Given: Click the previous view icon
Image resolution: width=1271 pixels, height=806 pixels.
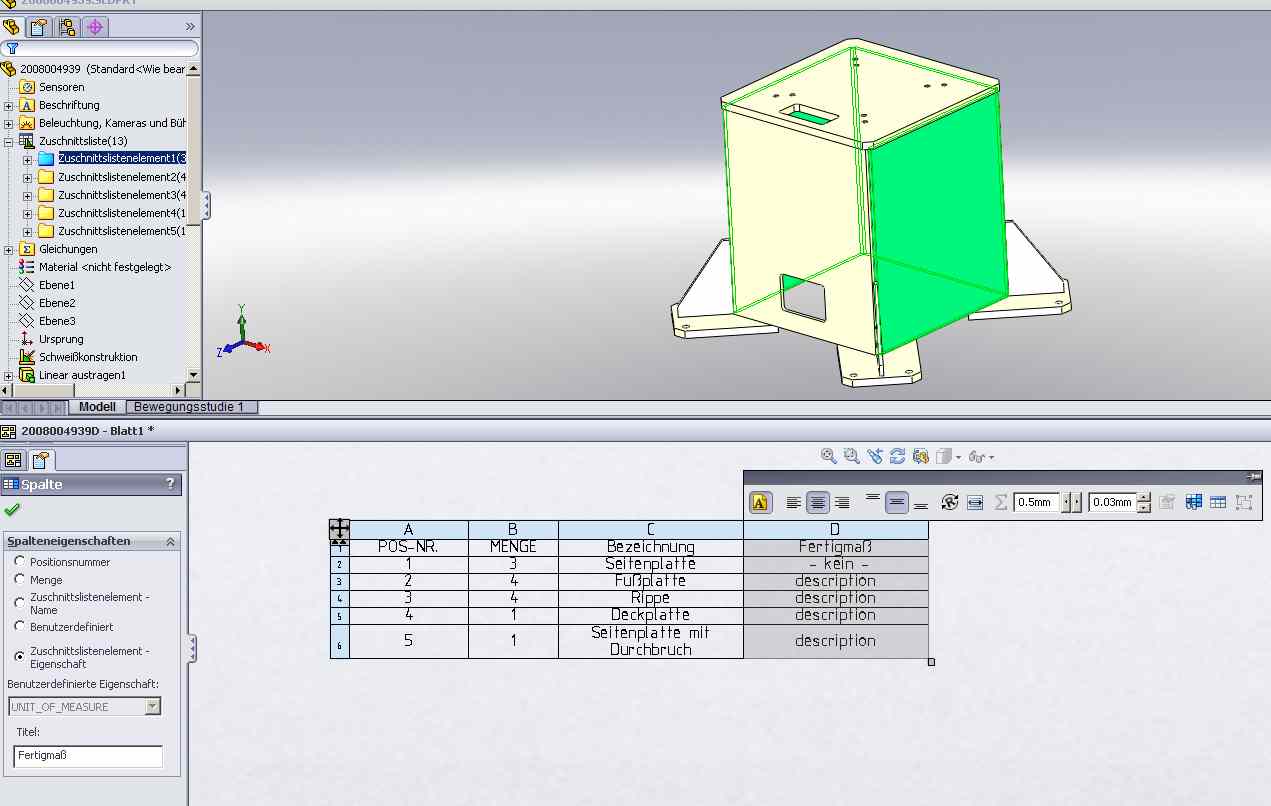Looking at the screenshot, I should click(875, 456).
